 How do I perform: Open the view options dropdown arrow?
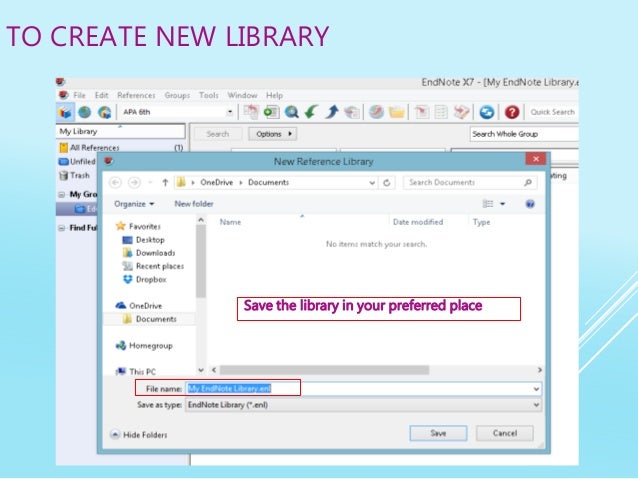click(x=503, y=204)
